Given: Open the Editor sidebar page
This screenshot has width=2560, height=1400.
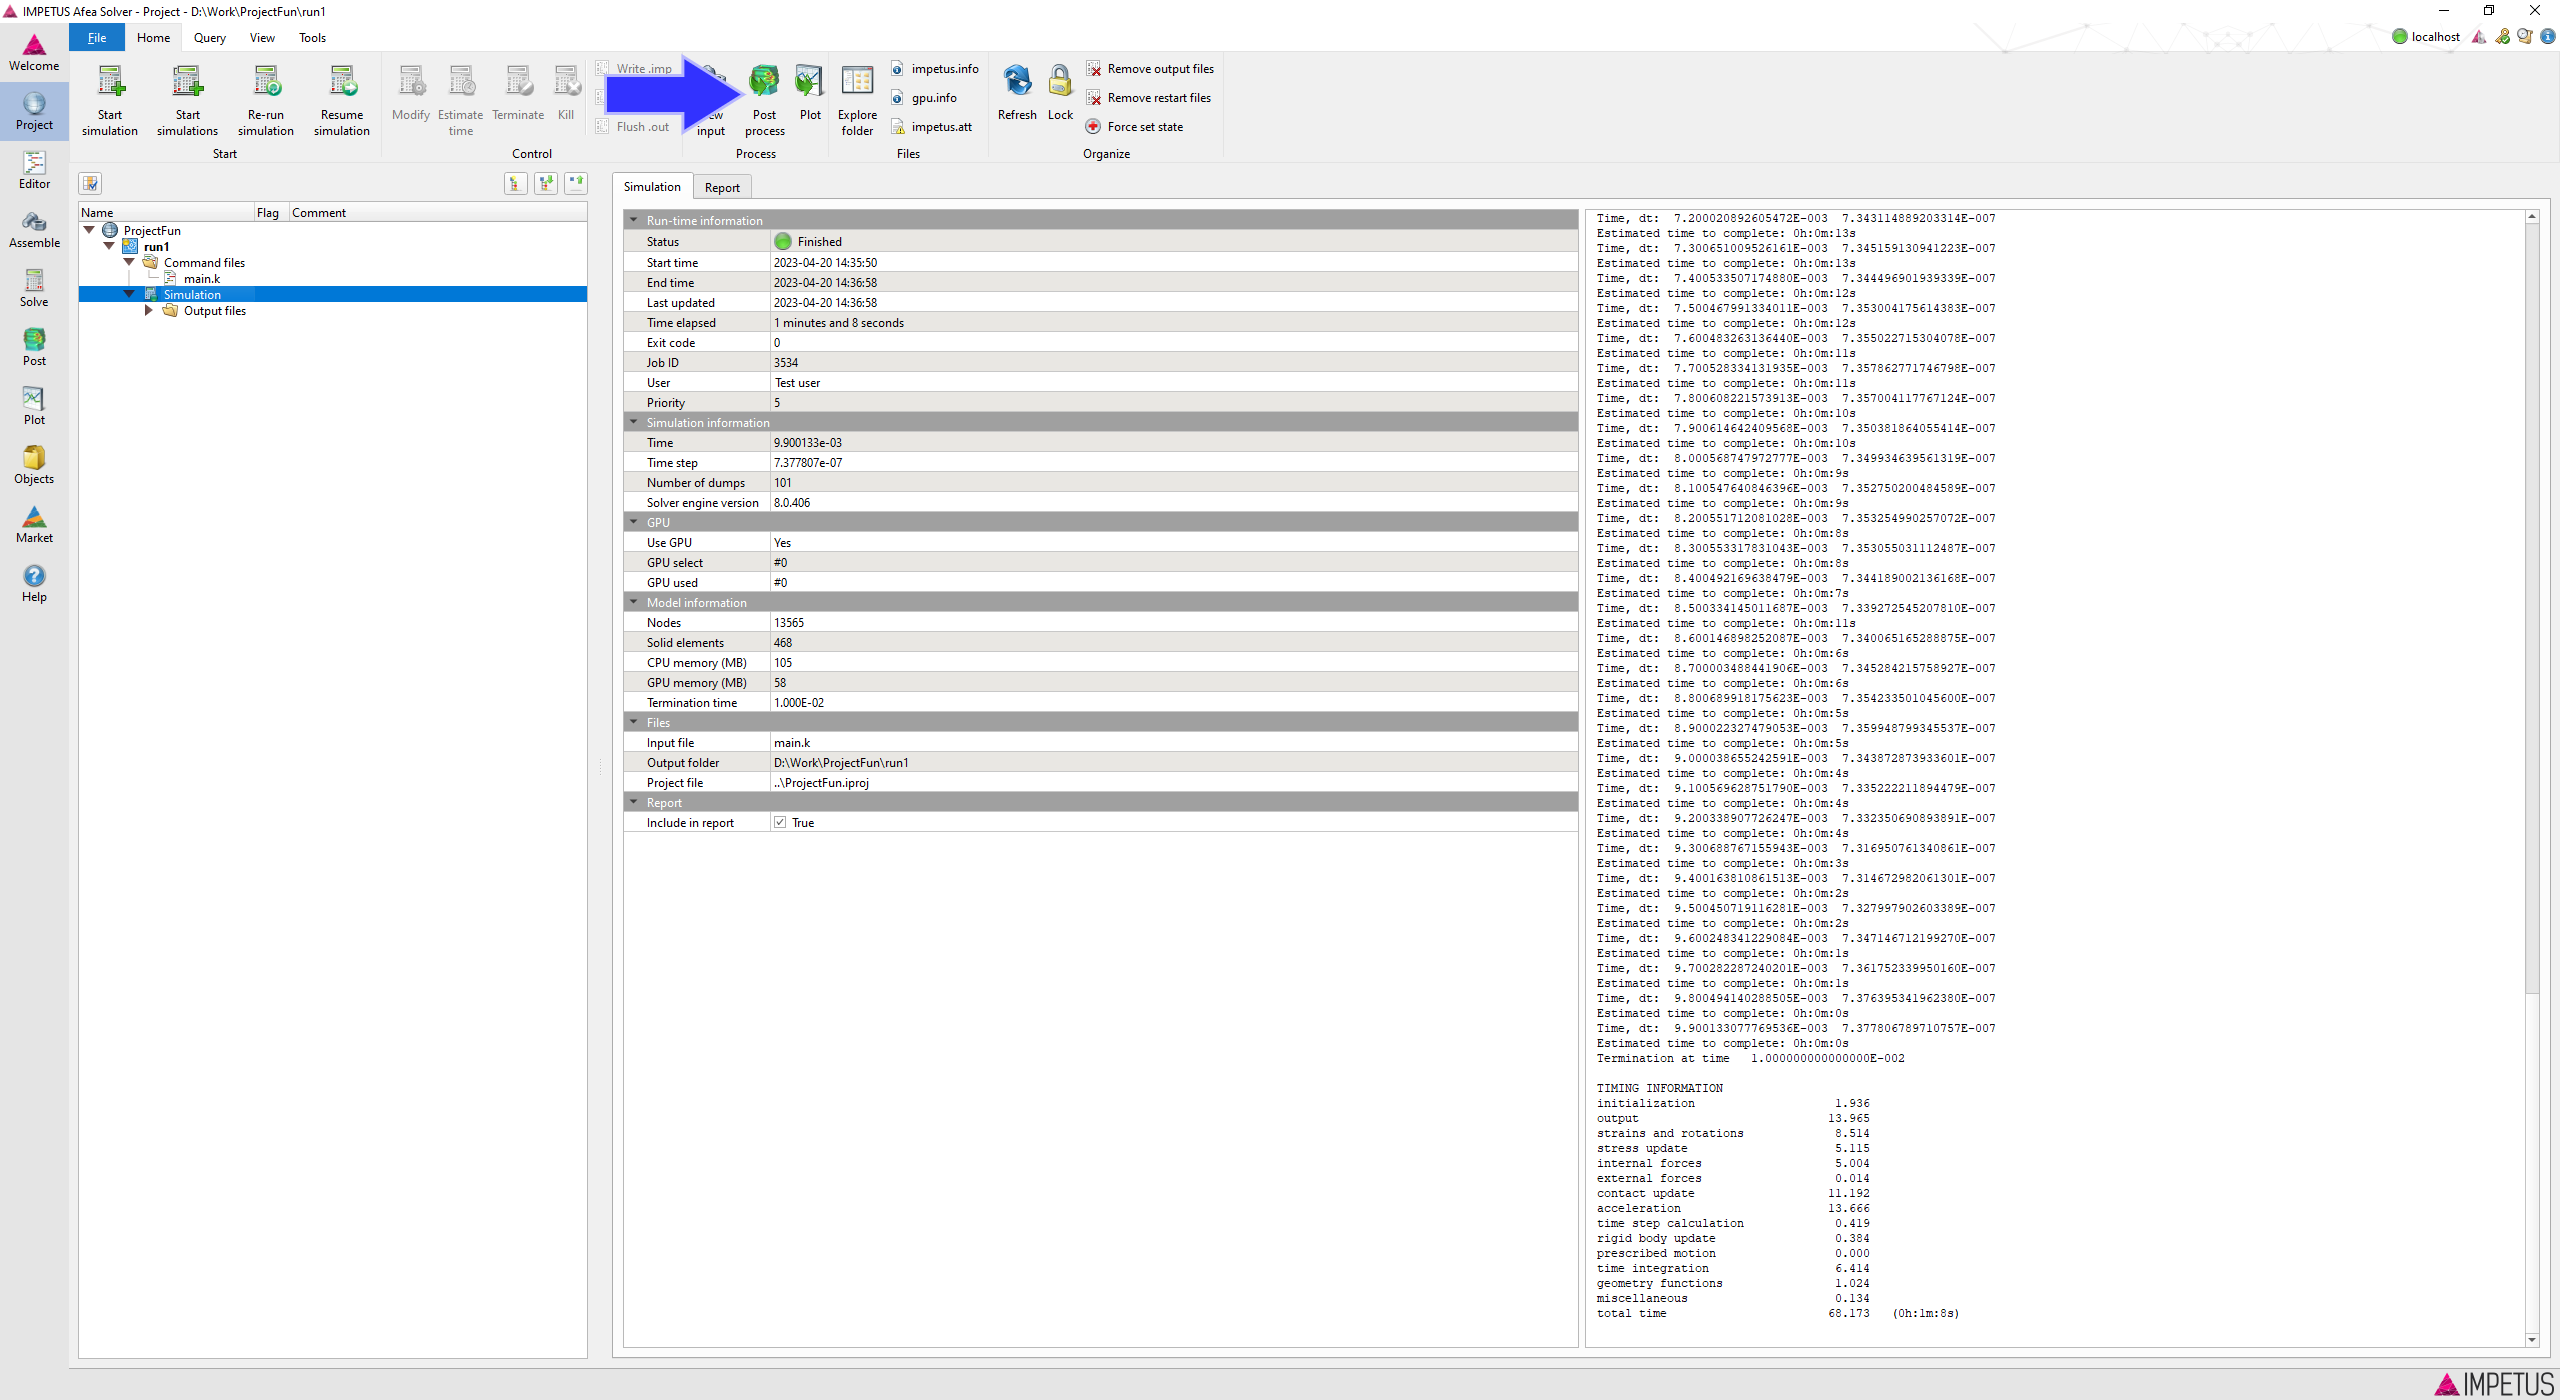Looking at the screenshot, I should (x=34, y=171).
